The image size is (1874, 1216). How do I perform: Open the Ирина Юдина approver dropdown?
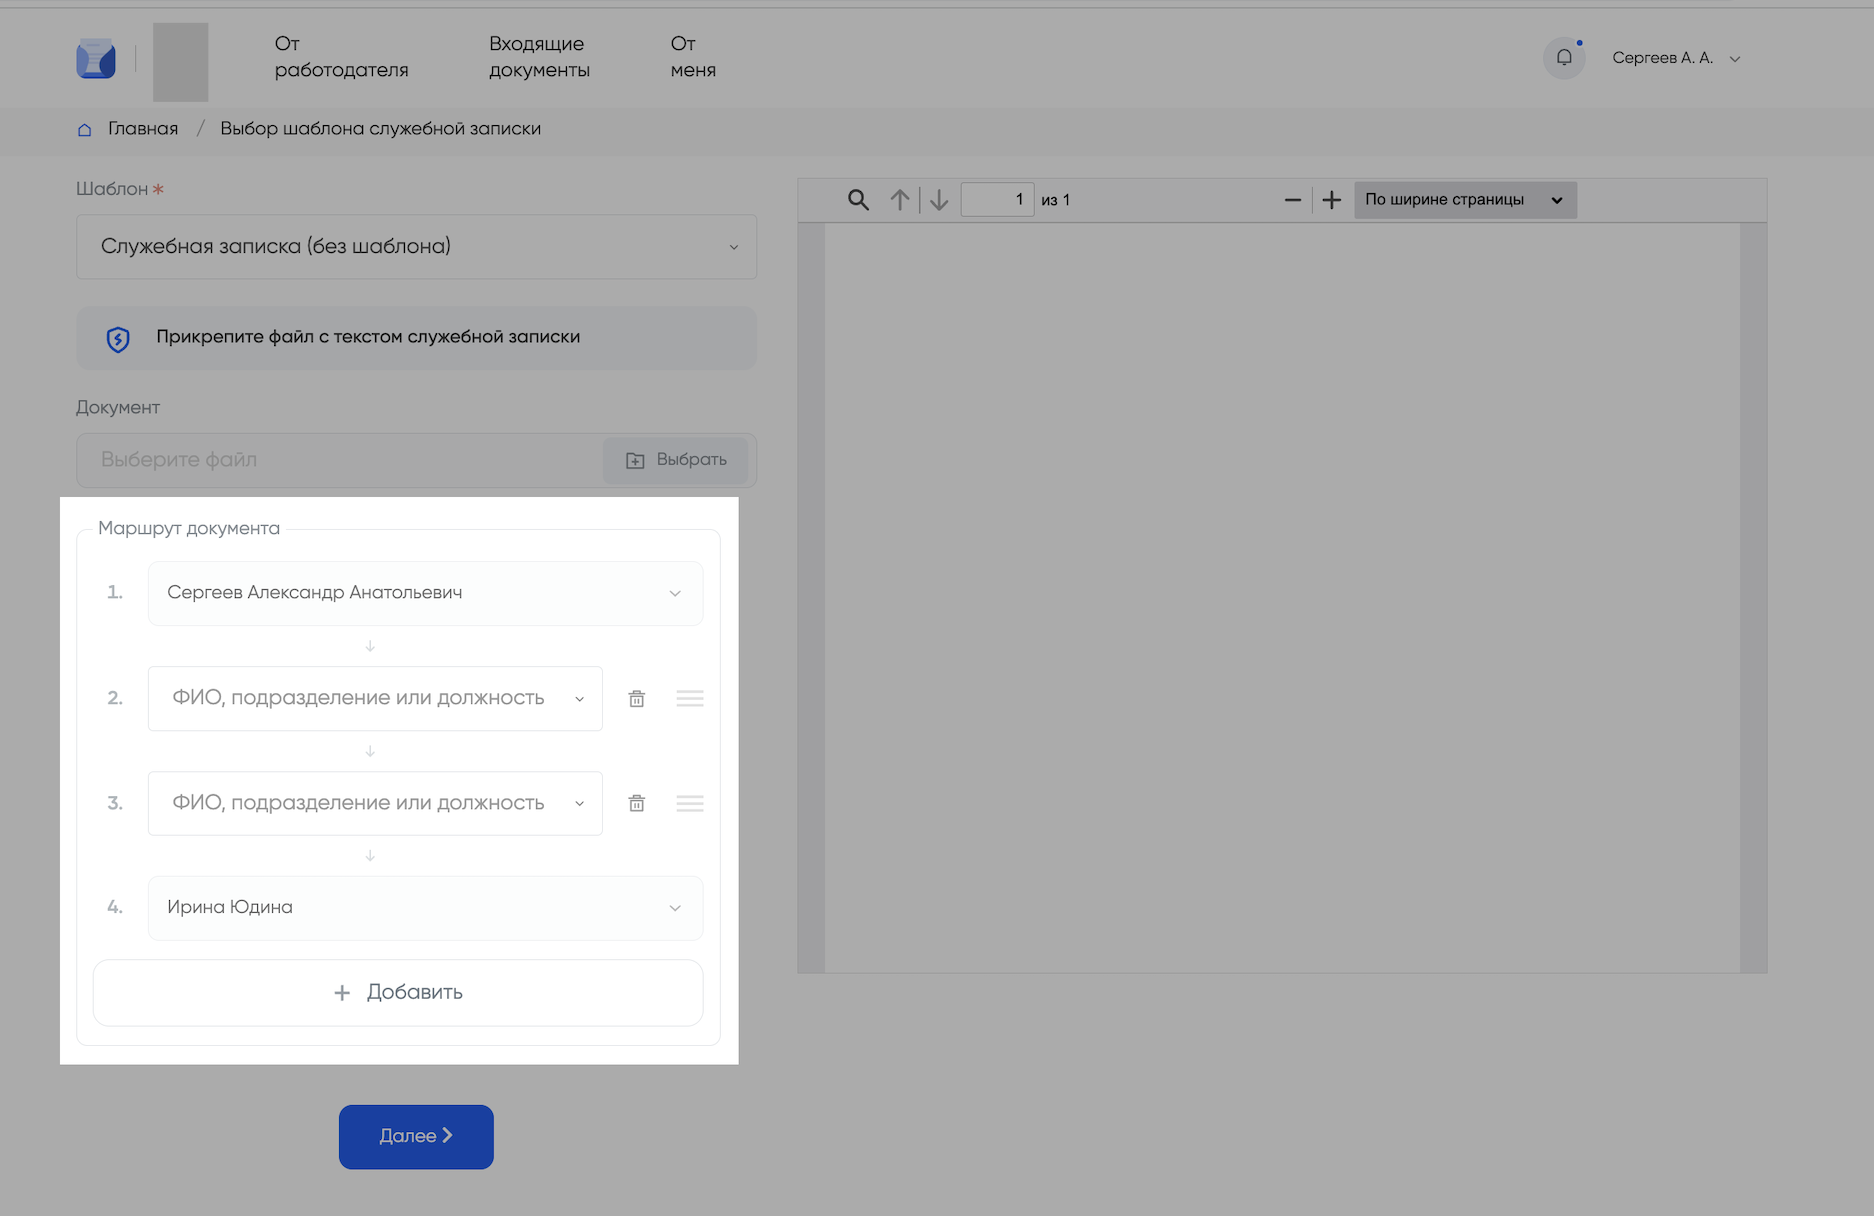425,908
